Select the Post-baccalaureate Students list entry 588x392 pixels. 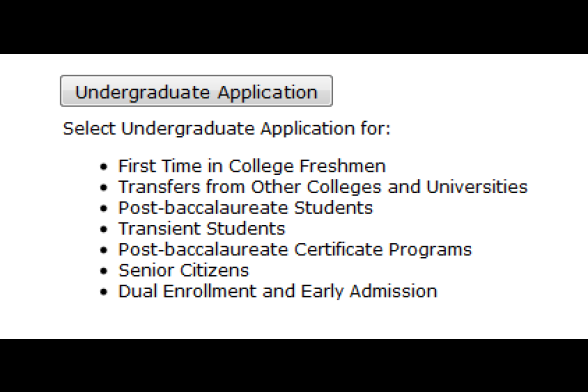tap(246, 208)
